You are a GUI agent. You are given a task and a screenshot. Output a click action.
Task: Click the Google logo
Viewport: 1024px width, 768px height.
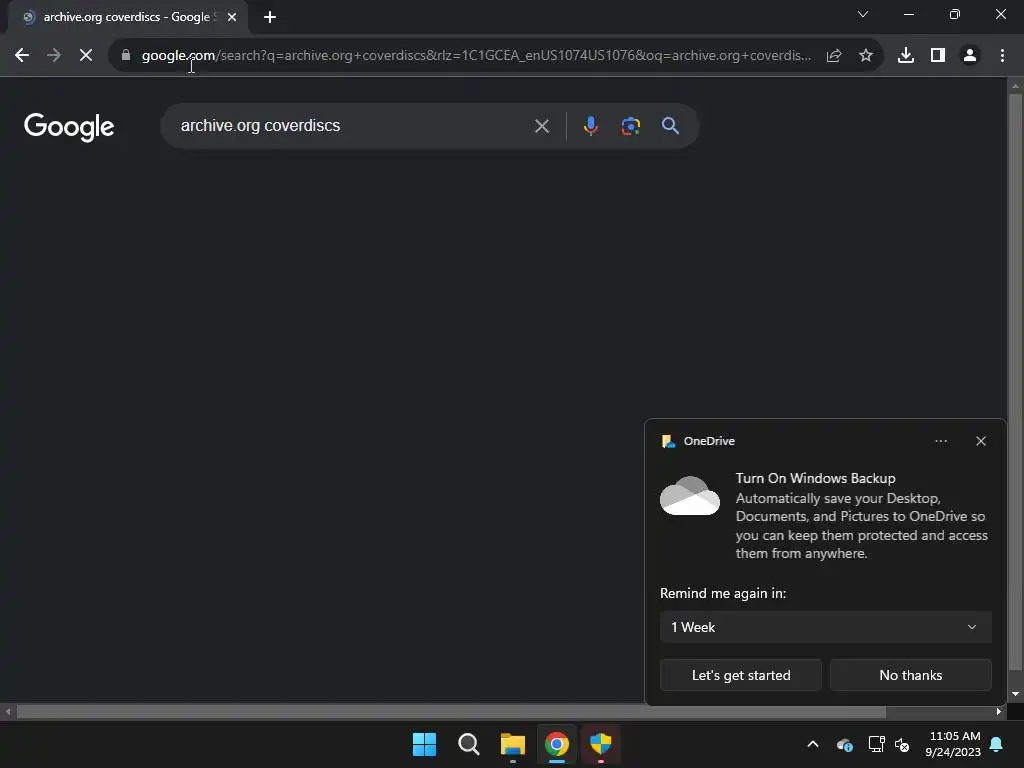(x=69, y=127)
